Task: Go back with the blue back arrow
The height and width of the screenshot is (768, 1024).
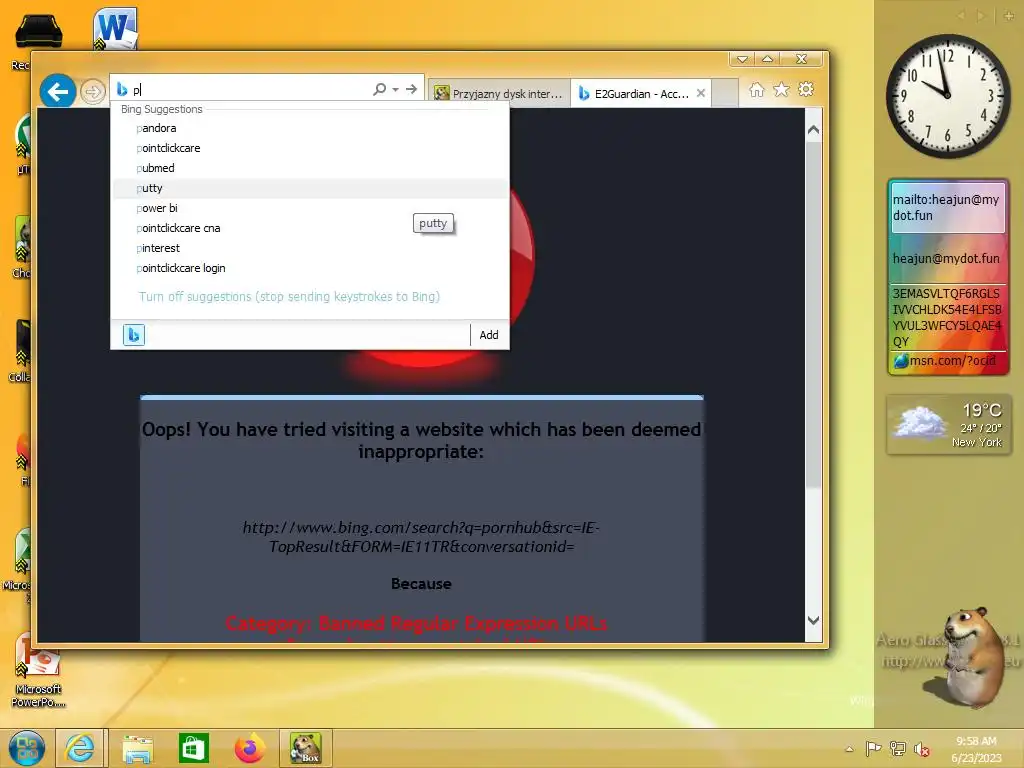Action: pos(57,91)
